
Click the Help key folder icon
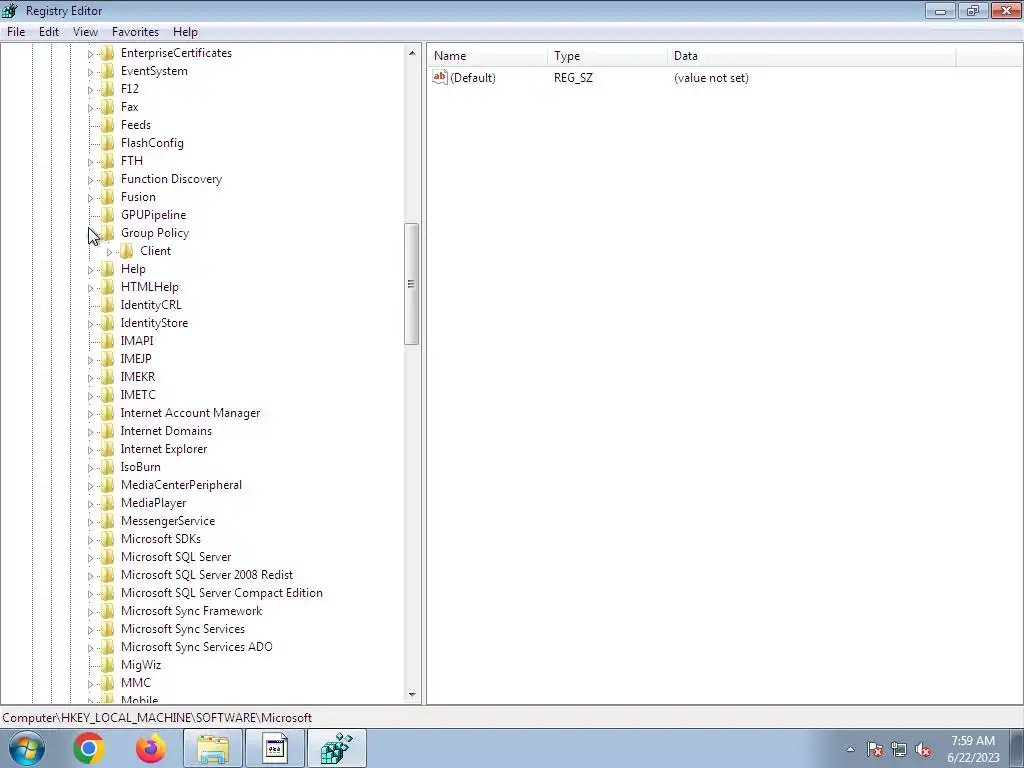(108, 268)
